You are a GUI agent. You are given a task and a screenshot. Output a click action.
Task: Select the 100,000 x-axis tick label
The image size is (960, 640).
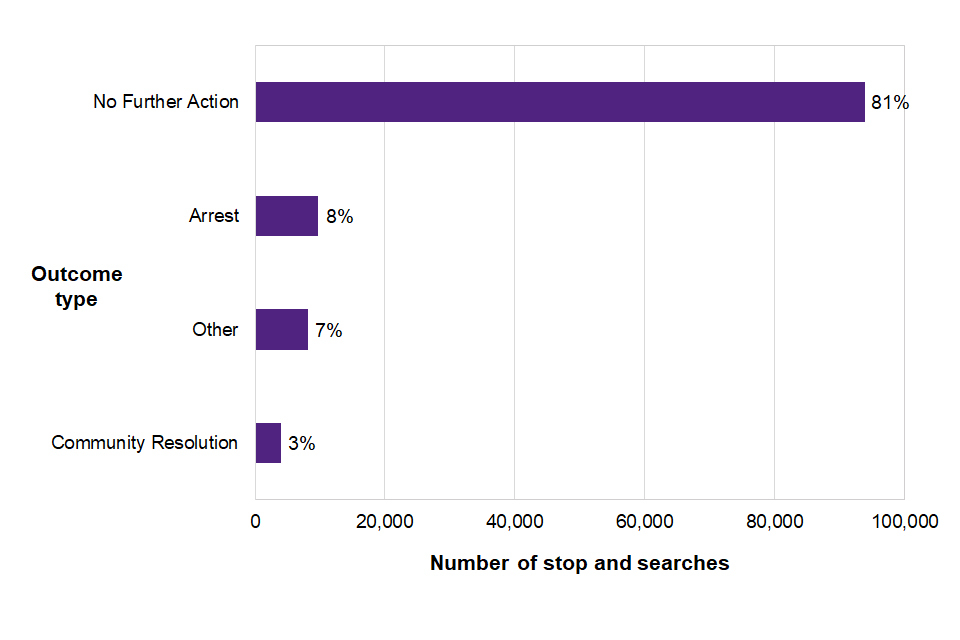[903, 521]
